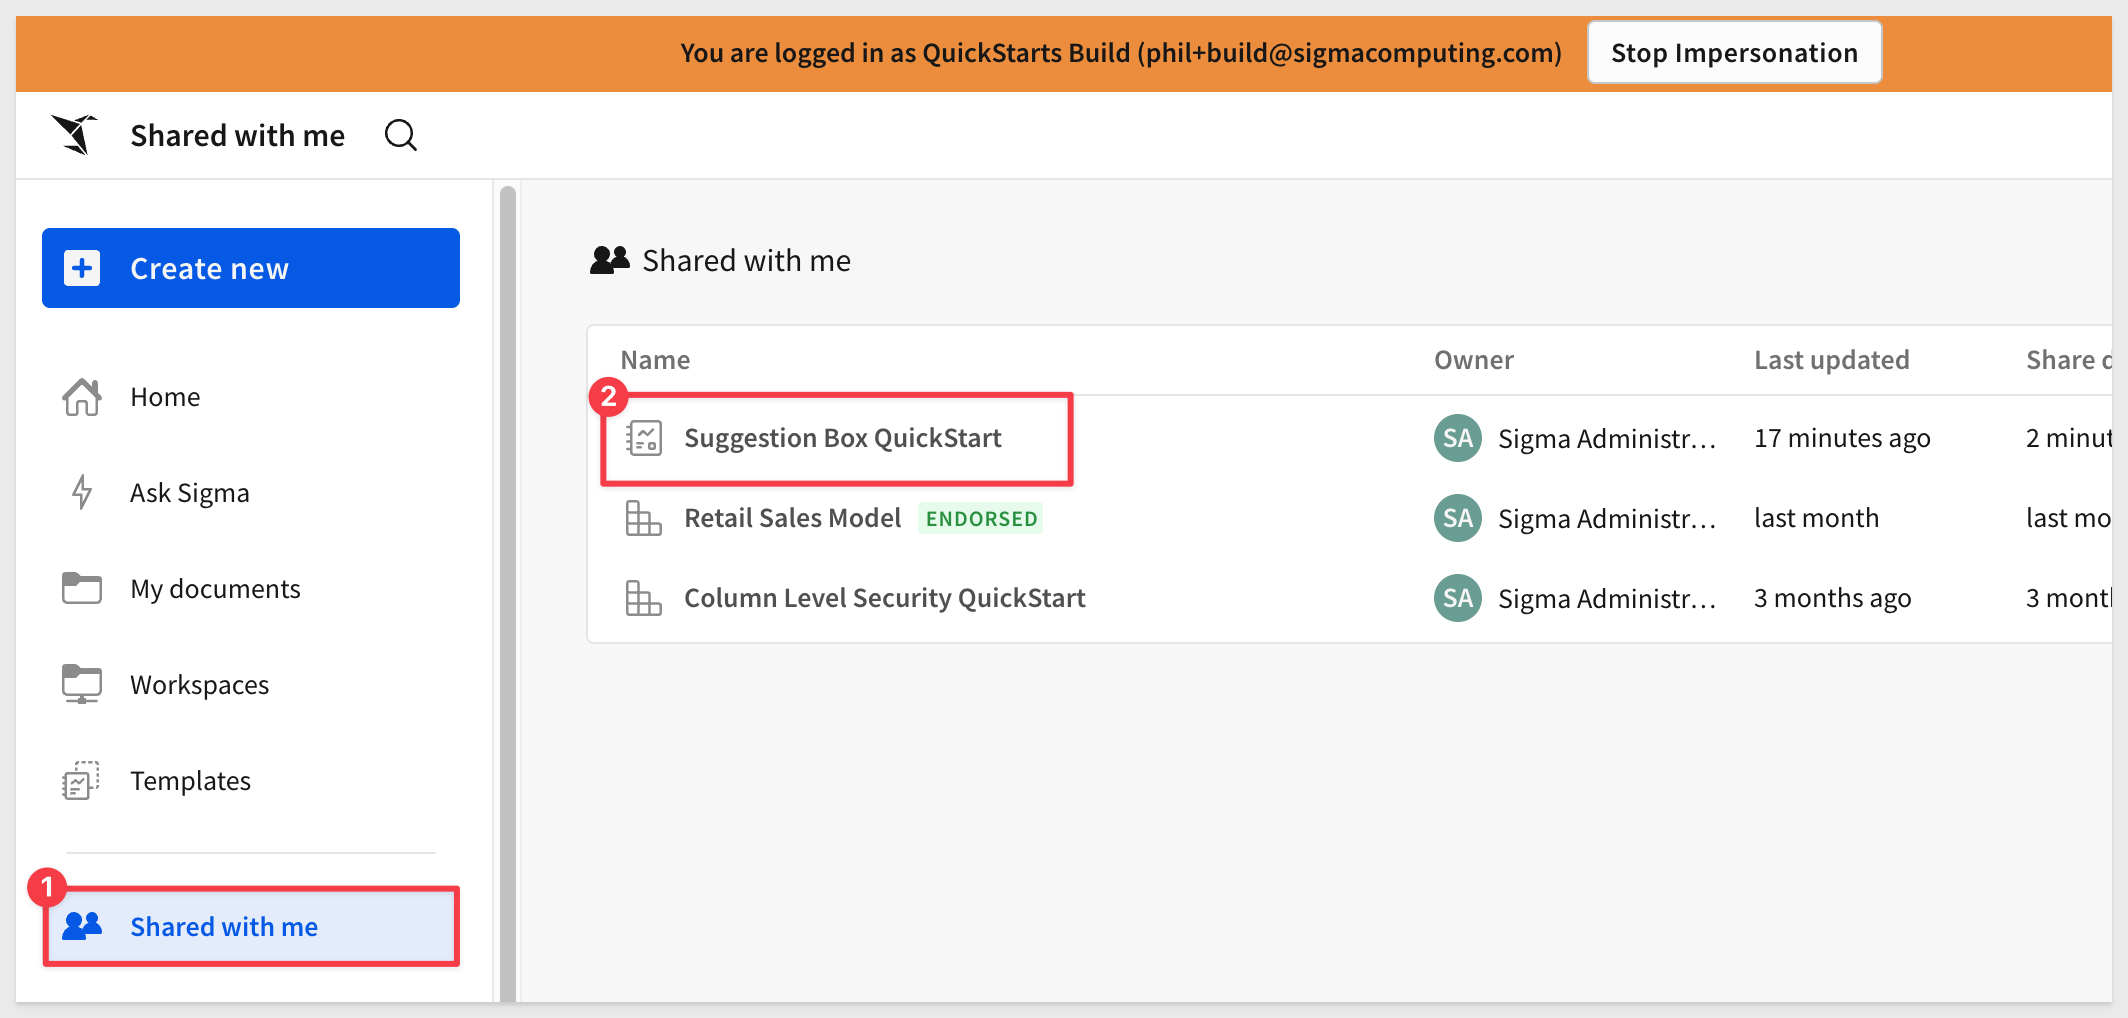Image resolution: width=2128 pixels, height=1018 pixels.
Task: Click the Workspaces icon in sidebar
Action: coord(82,684)
